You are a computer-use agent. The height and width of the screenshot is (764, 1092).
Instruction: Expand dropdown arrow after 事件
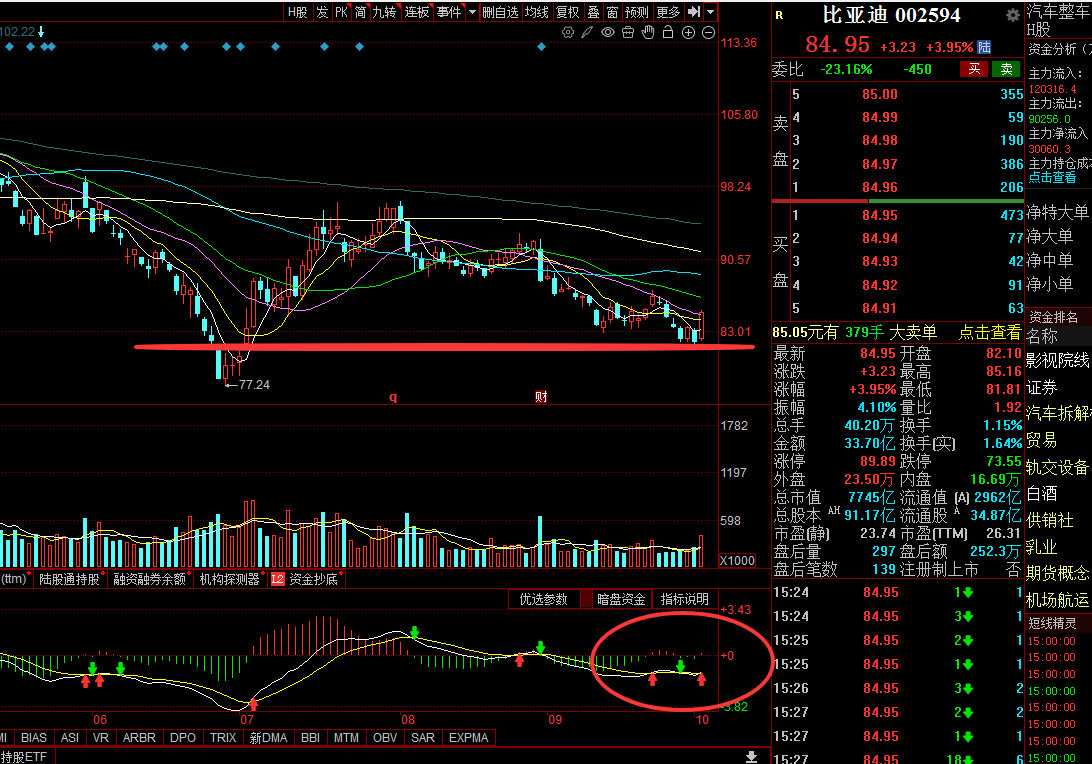click(x=472, y=12)
